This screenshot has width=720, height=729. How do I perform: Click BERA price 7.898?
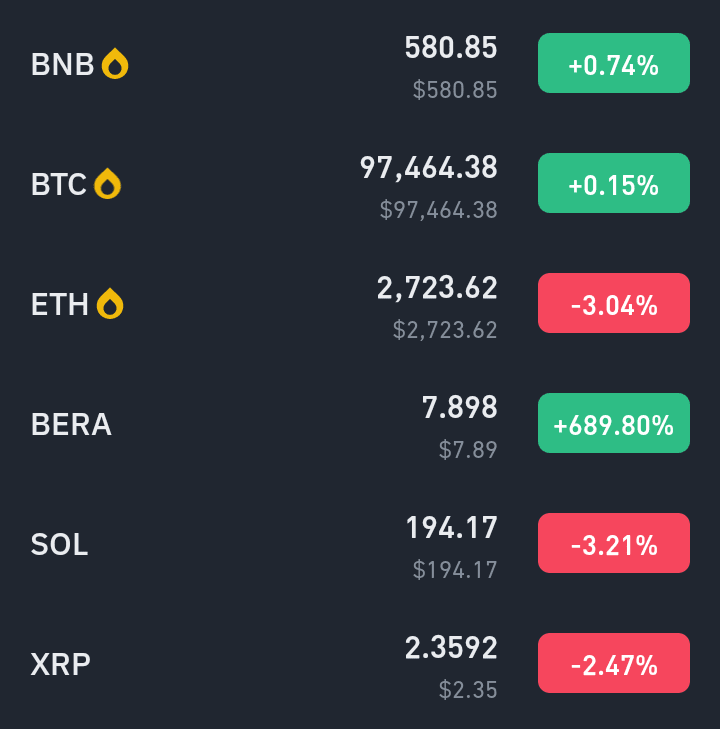click(x=460, y=407)
